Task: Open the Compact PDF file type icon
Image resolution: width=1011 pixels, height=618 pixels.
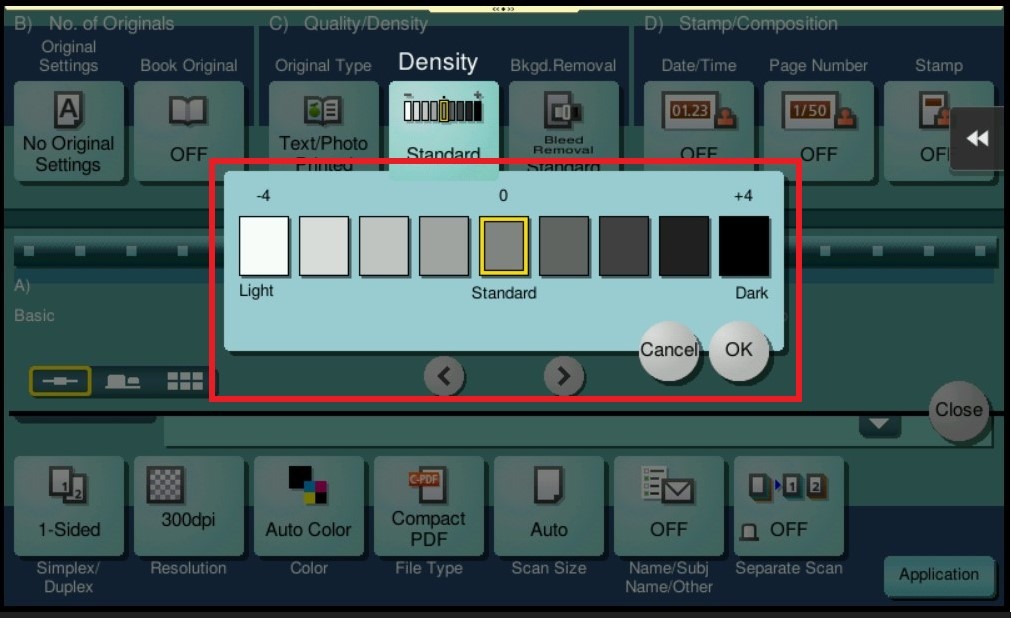Action: pyautogui.click(x=428, y=506)
